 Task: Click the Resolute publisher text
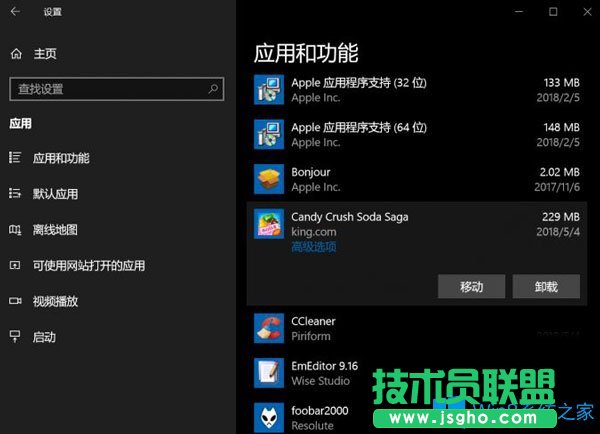tap(312, 426)
